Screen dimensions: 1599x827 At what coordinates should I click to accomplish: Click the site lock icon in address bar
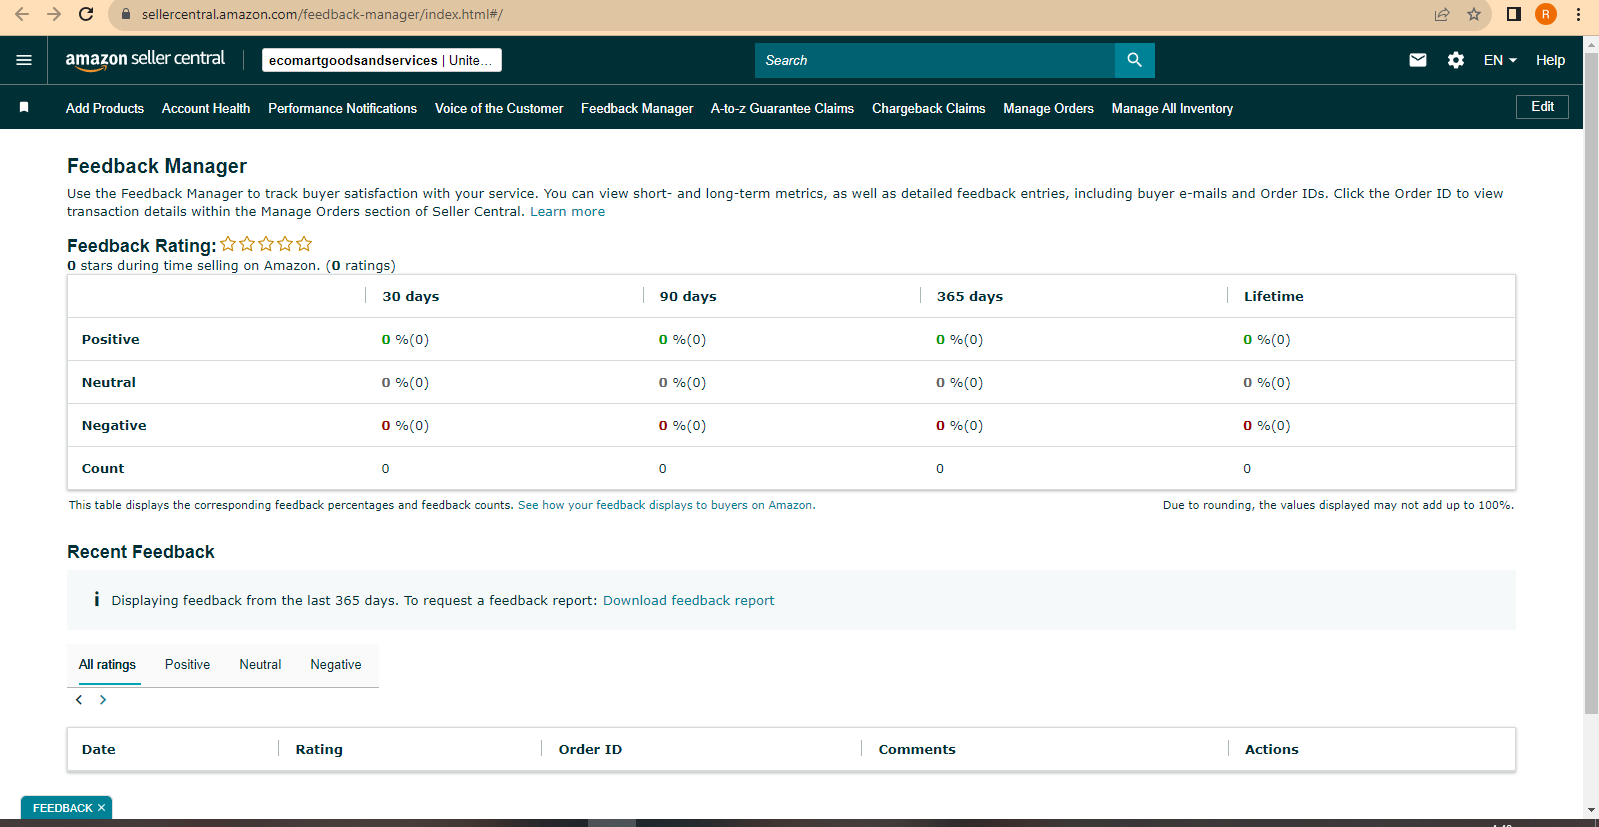[126, 14]
